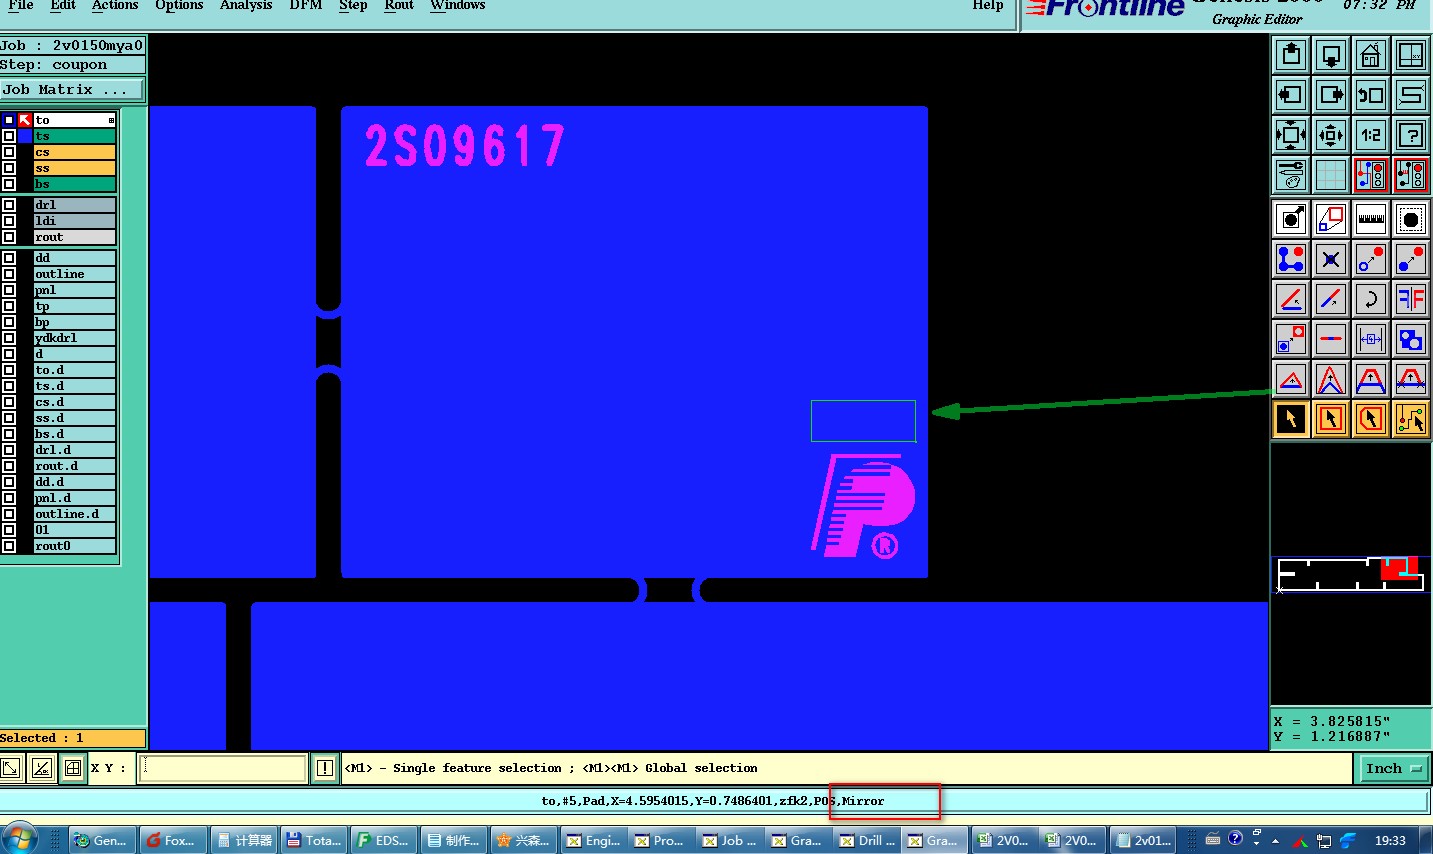Toggle display of the rout layer
The image size is (1433, 854).
pyautogui.click(x=9, y=237)
